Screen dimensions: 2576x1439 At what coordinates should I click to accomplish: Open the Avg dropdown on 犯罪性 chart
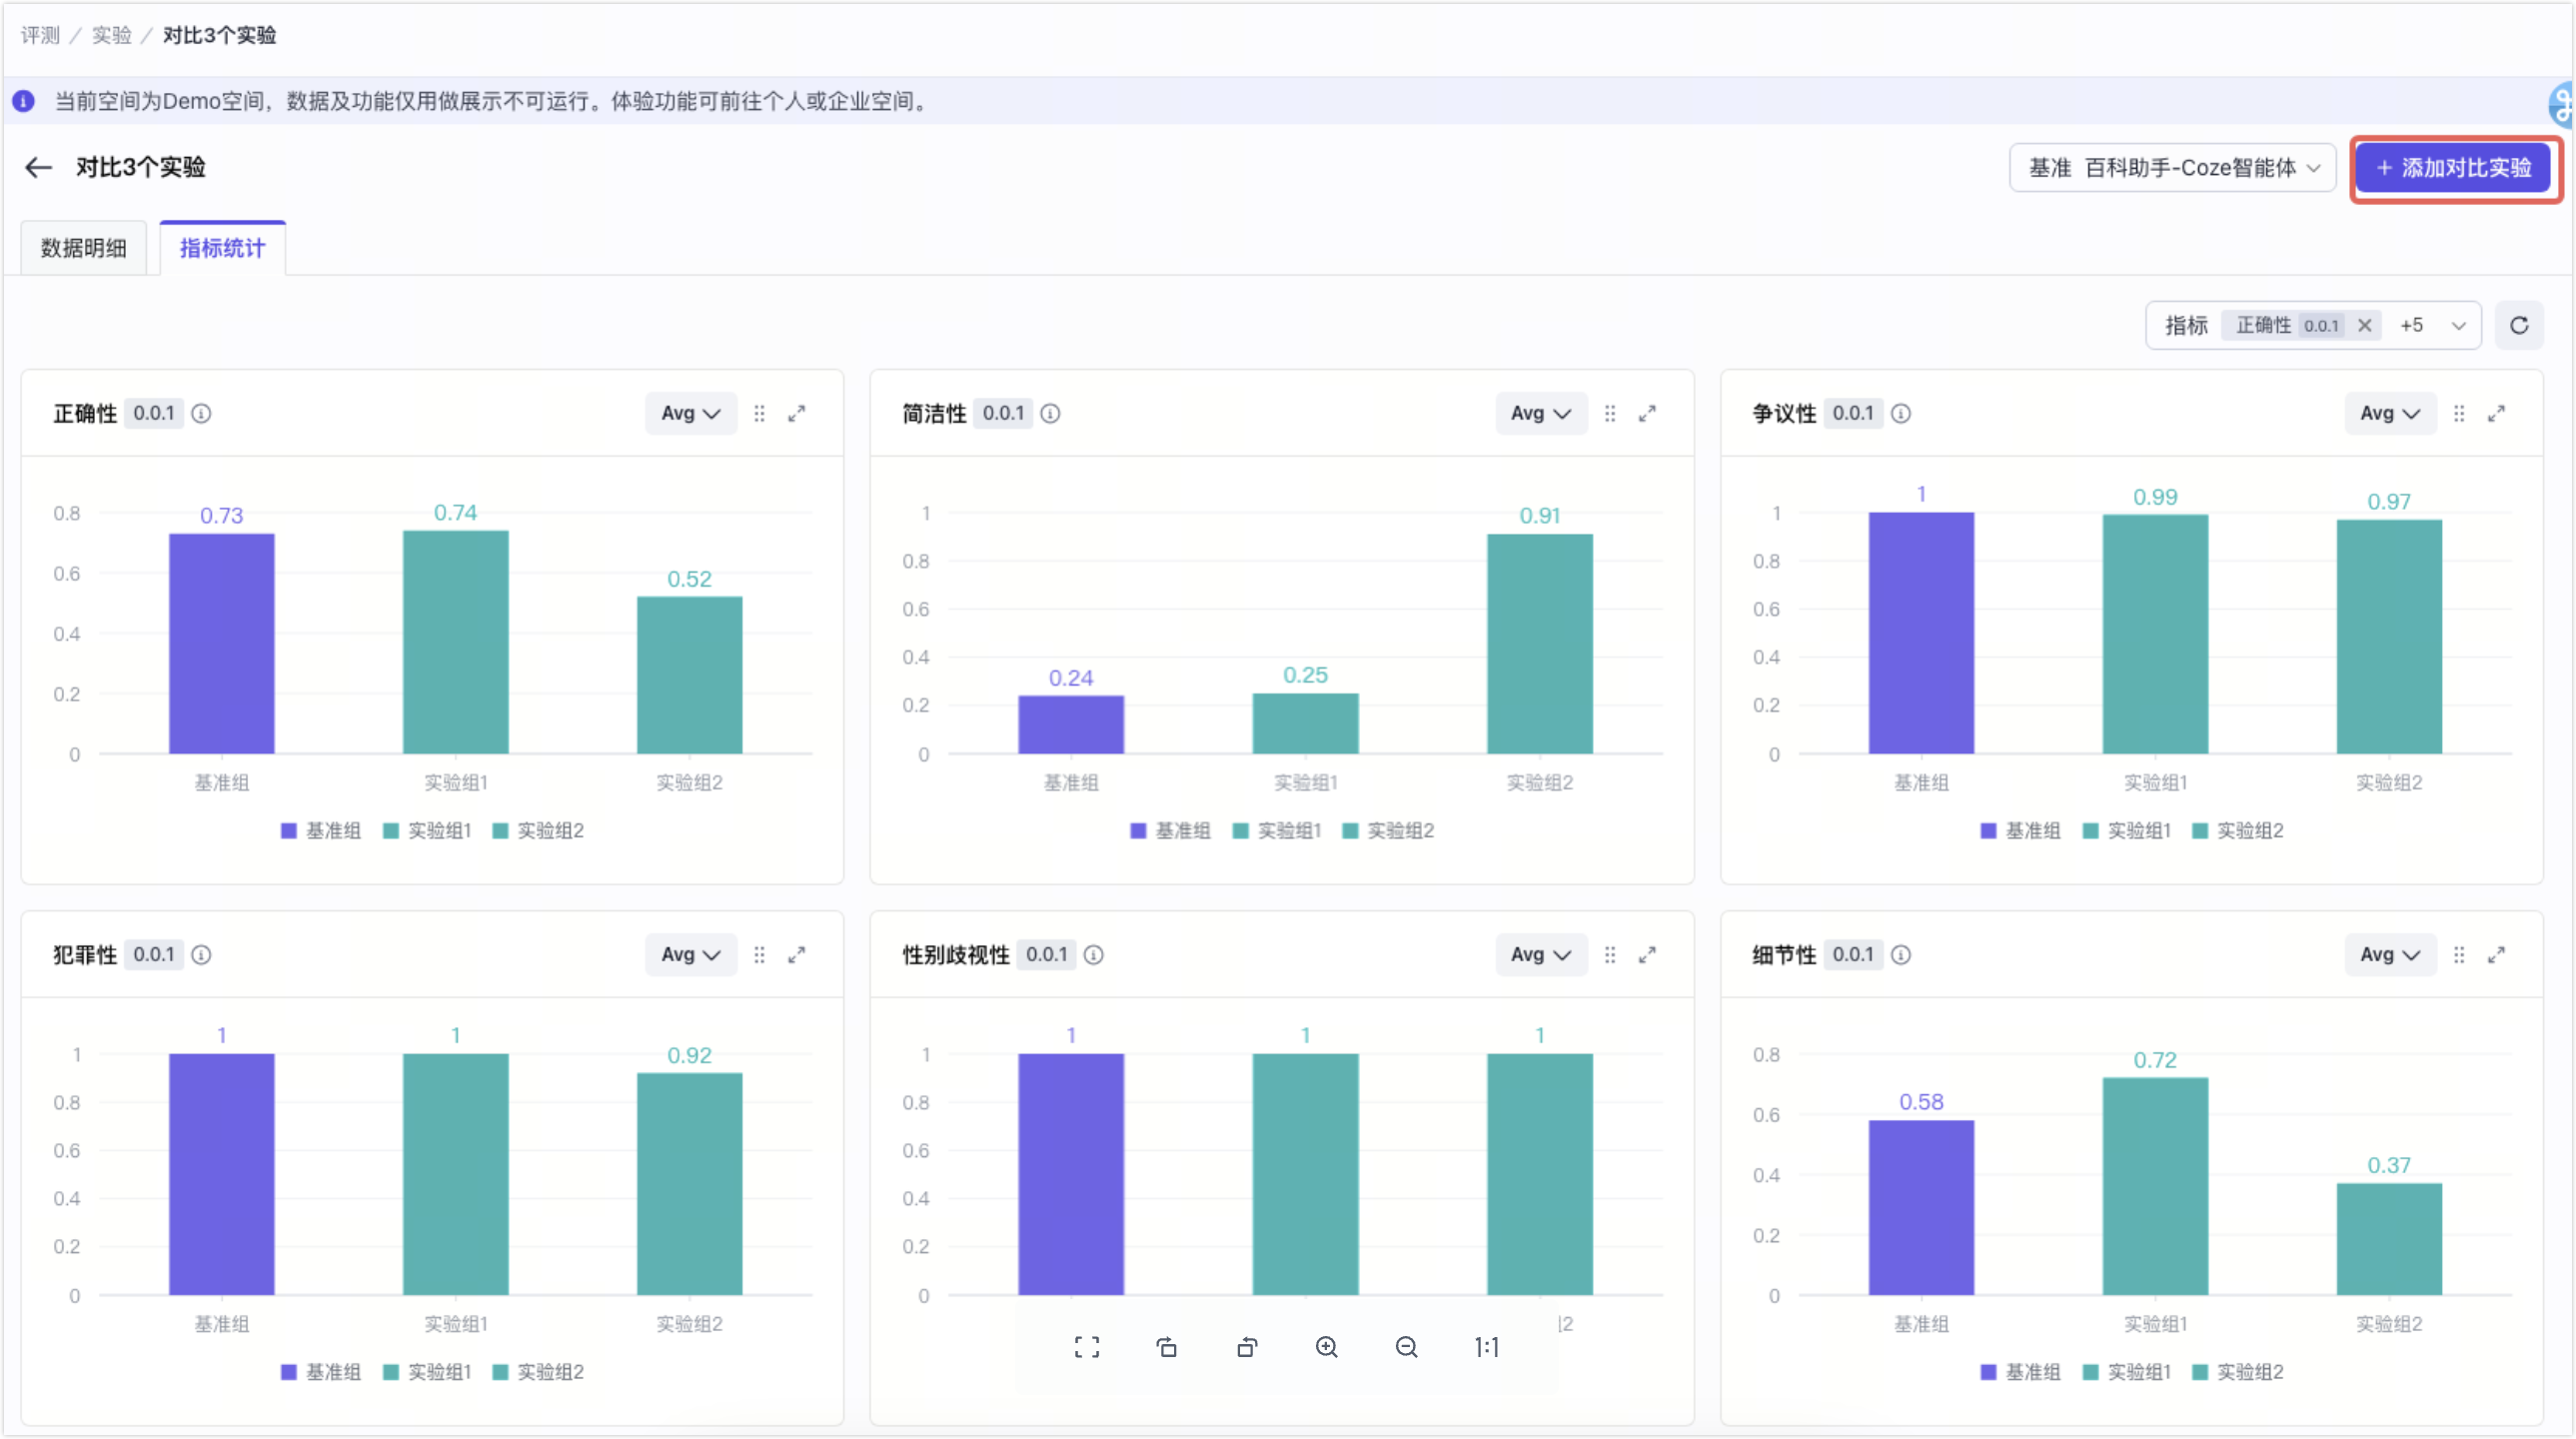pos(691,955)
